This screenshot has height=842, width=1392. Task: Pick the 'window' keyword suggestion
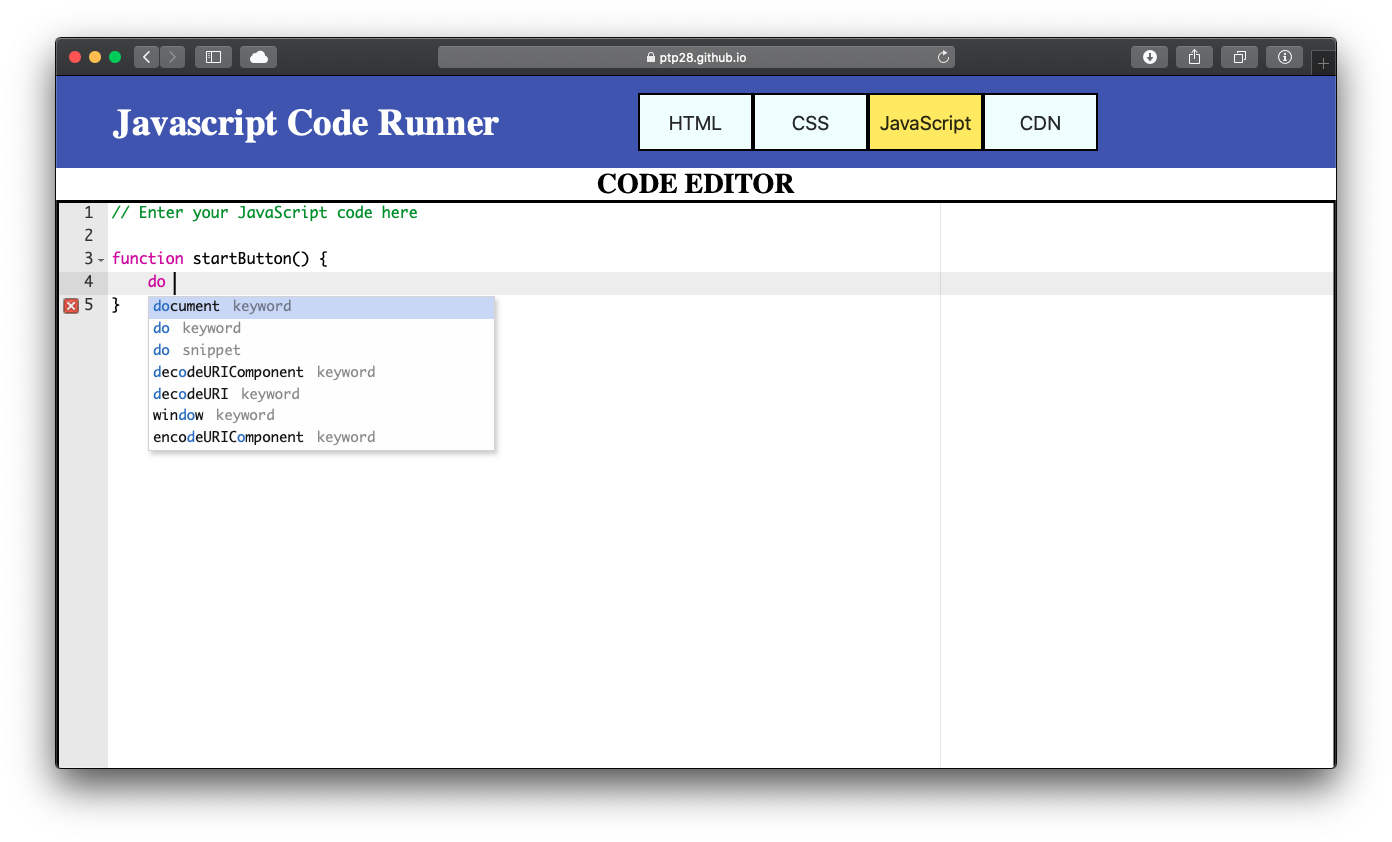pyautogui.click(x=321, y=415)
